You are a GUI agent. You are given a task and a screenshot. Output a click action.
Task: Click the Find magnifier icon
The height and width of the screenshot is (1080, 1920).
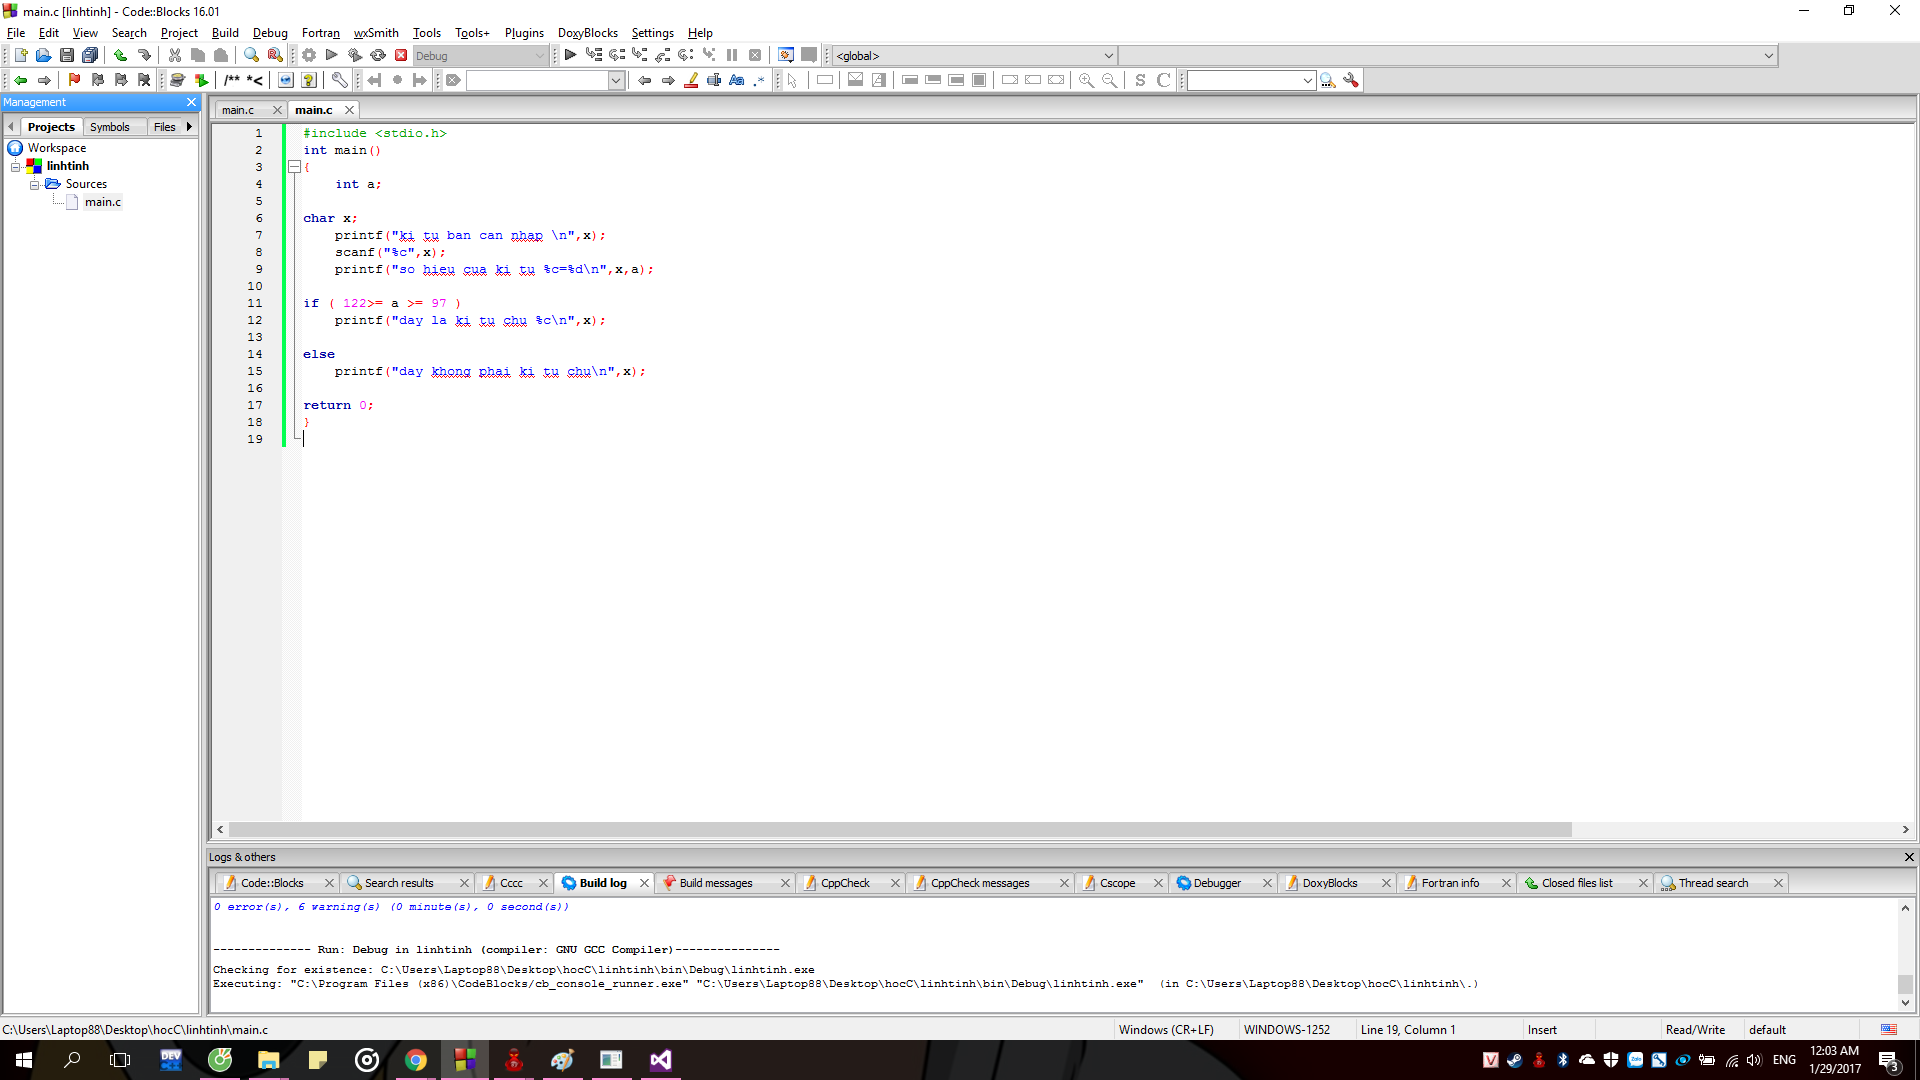(x=251, y=56)
